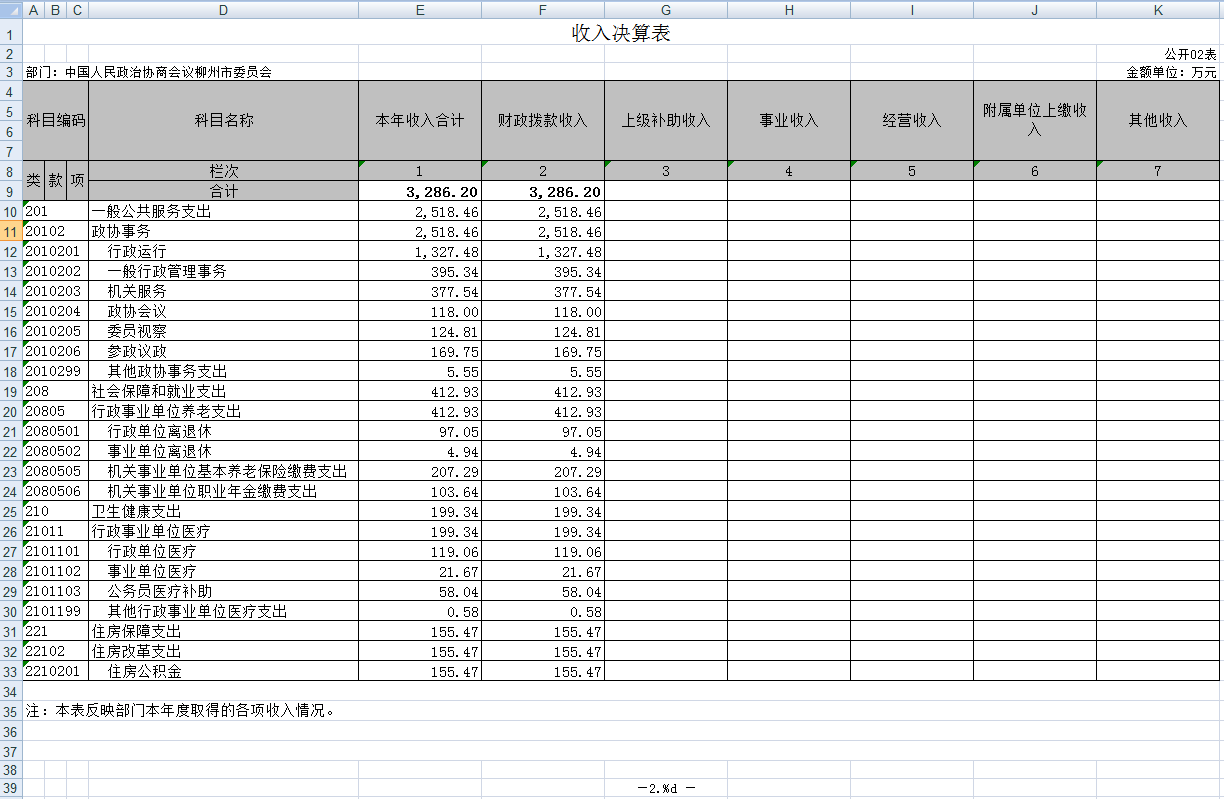Click column header E
This screenshot has height=799, width=1224.
click(x=420, y=10)
